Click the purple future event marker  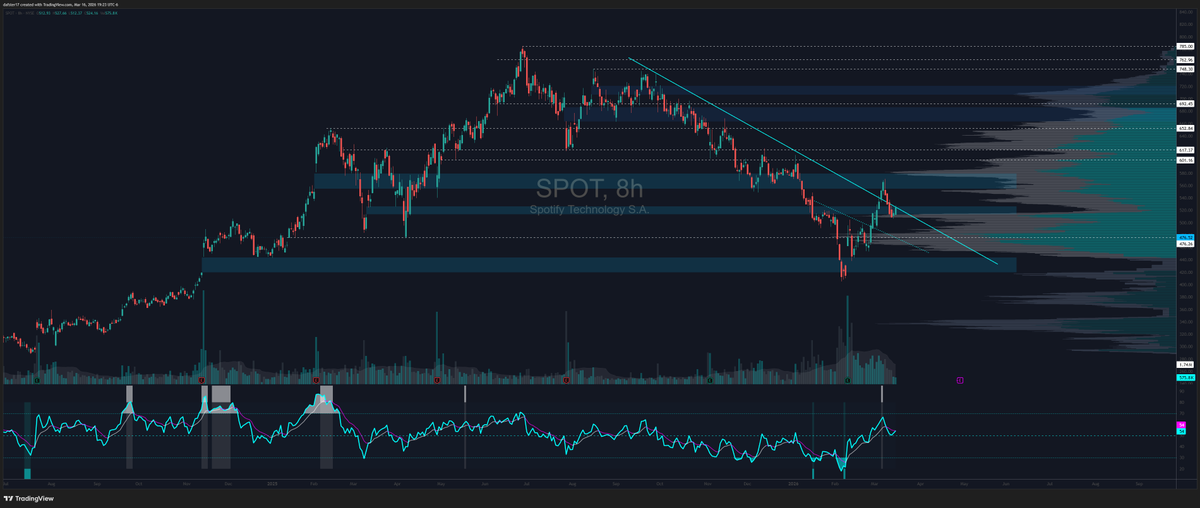[x=959, y=380]
